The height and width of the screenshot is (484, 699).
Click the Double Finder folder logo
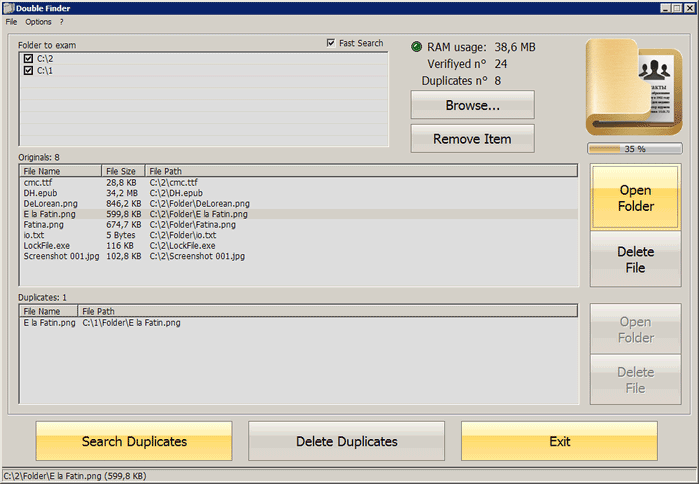click(x=637, y=87)
